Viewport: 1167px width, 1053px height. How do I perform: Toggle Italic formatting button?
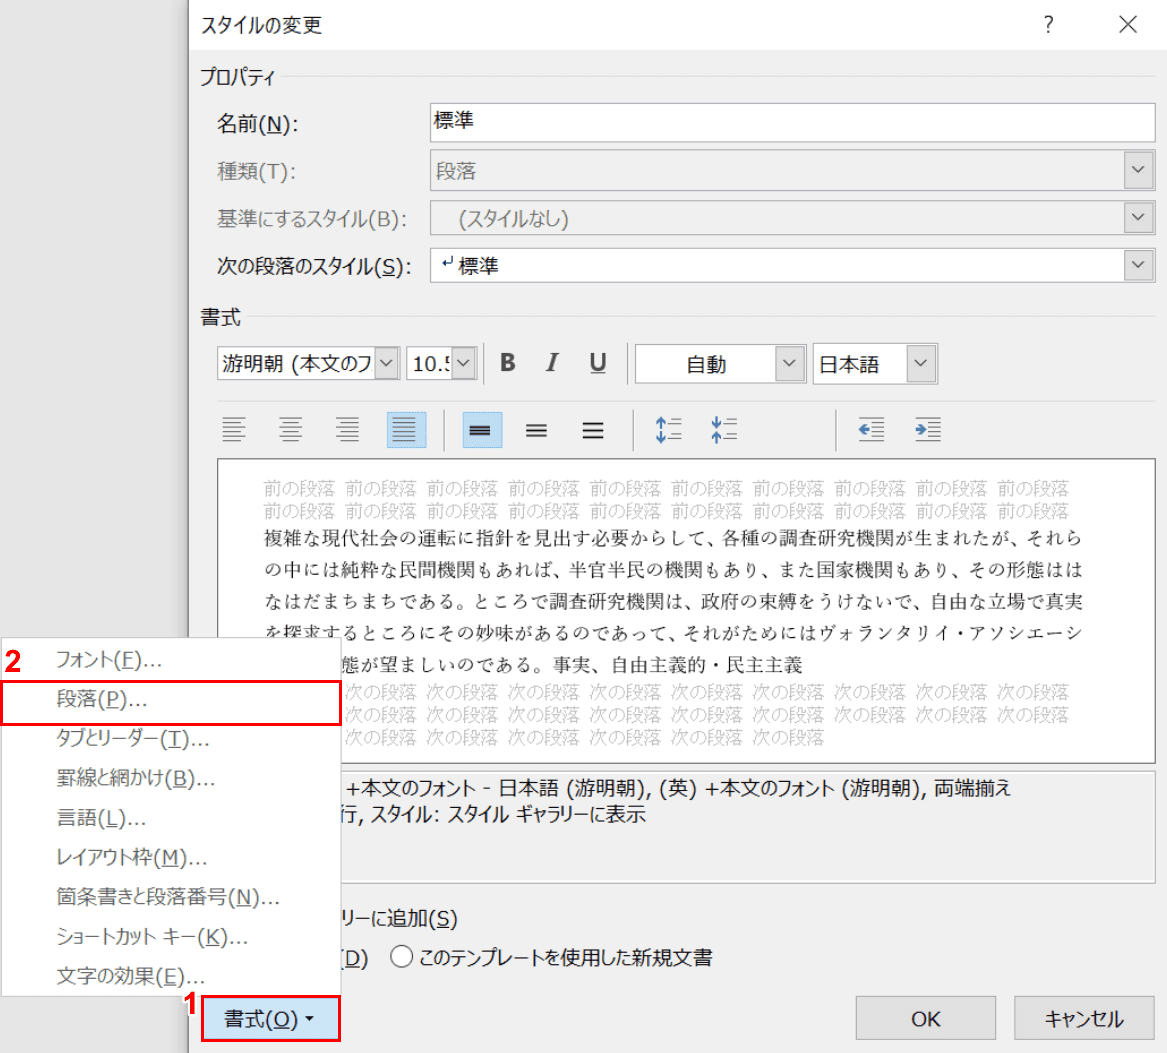pyautogui.click(x=551, y=363)
